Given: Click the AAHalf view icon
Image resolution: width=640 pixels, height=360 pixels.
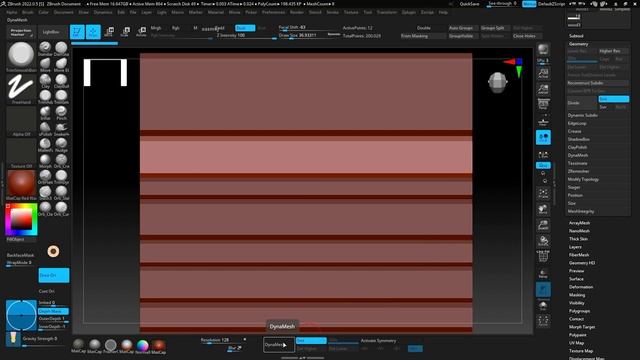Looking at the screenshot, I should [543, 89].
